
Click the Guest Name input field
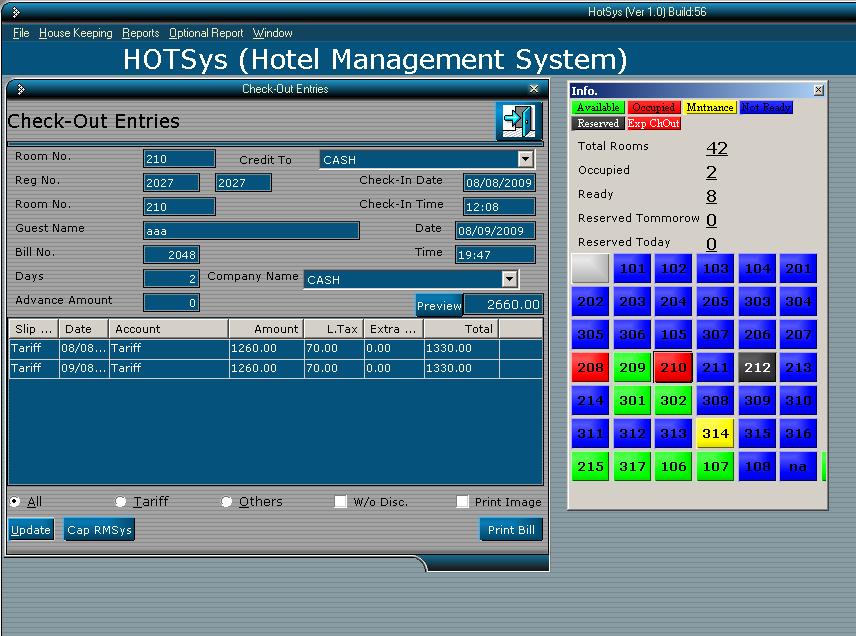pos(250,230)
